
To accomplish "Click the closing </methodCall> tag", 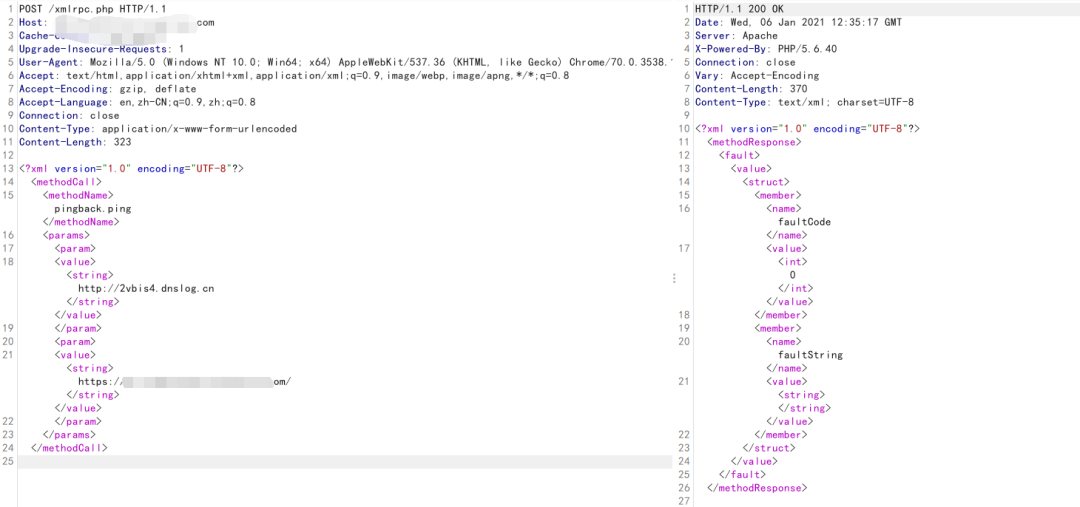I will [x=69, y=448].
